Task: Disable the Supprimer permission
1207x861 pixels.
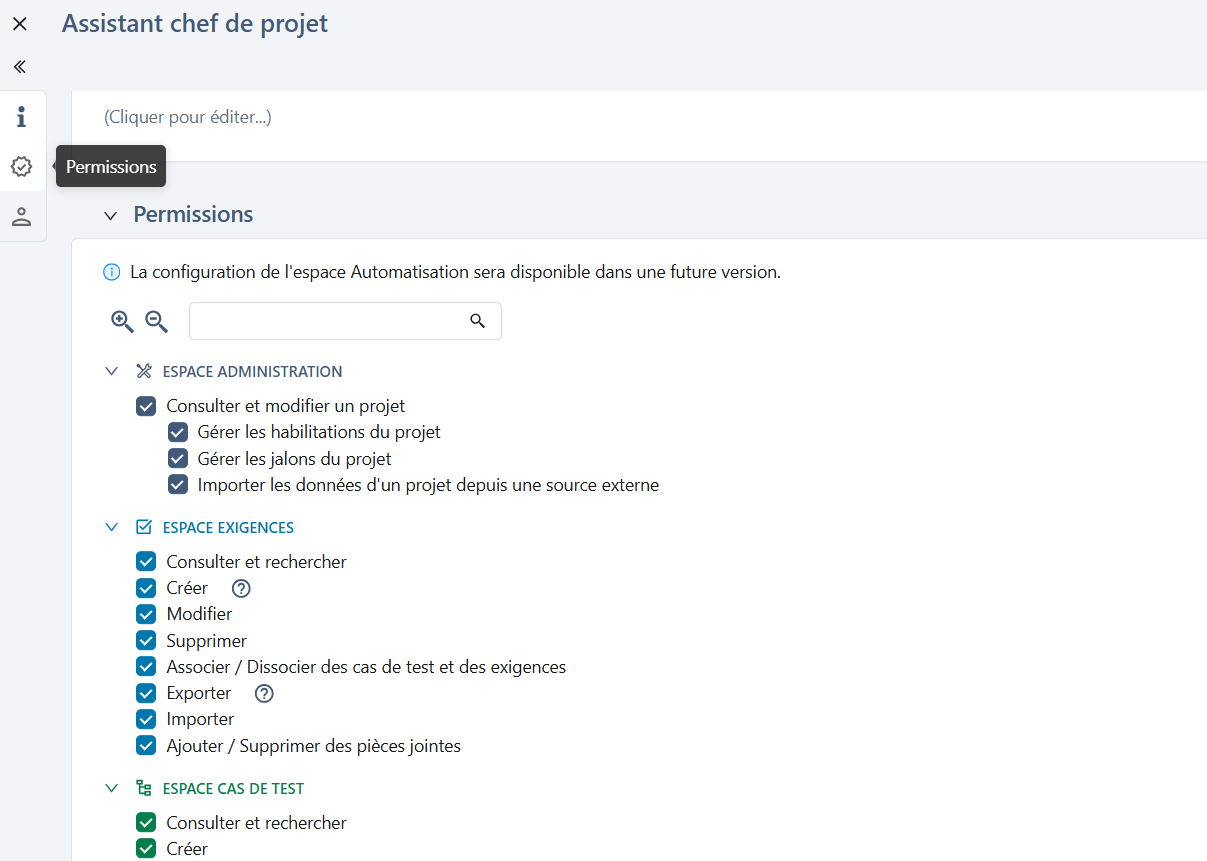Action: coord(146,640)
